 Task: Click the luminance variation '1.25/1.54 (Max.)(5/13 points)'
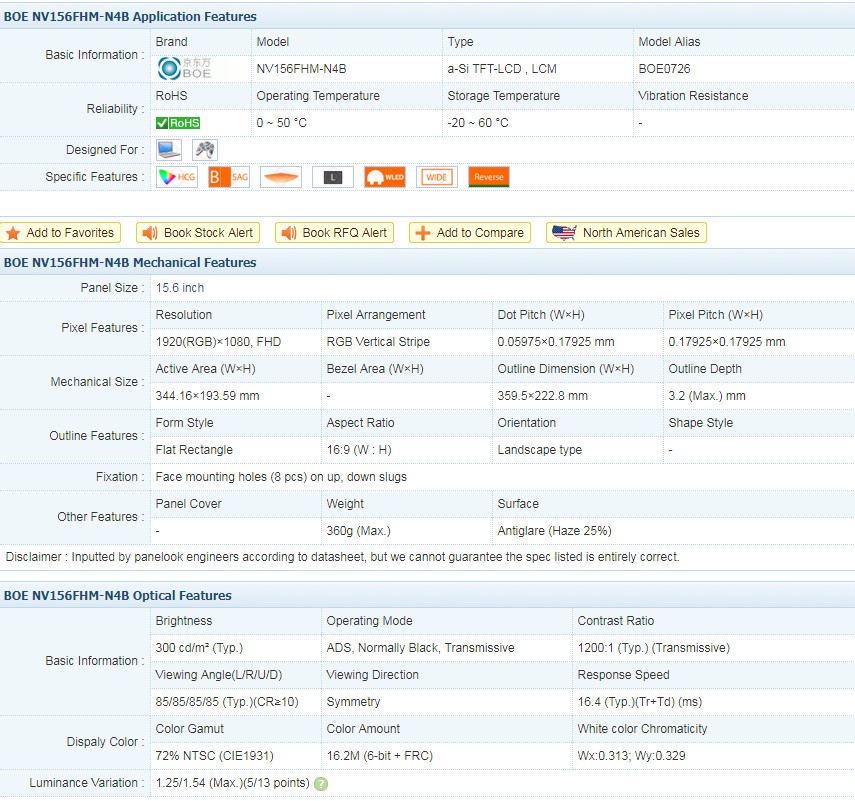coord(233,783)
